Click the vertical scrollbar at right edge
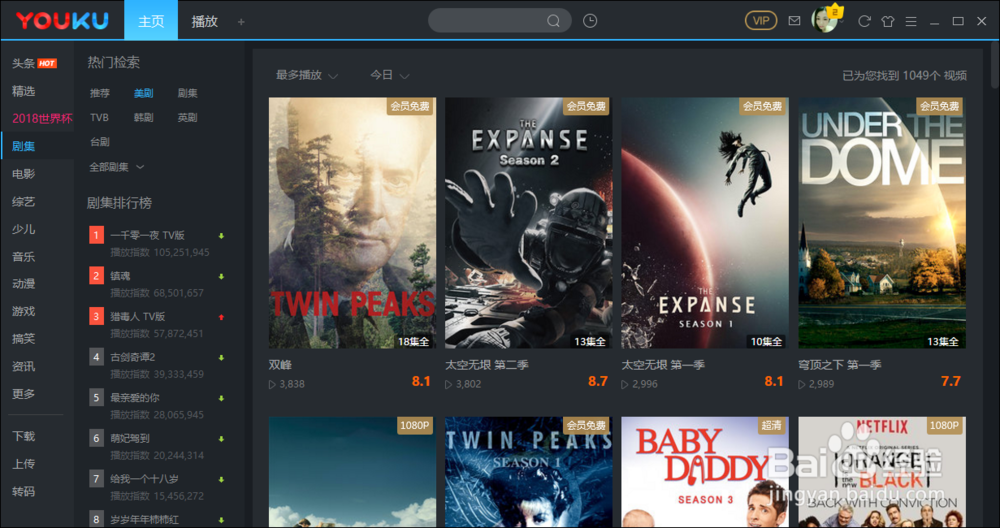The width and height of the screenshot is (1000, 528). (995, 67)
